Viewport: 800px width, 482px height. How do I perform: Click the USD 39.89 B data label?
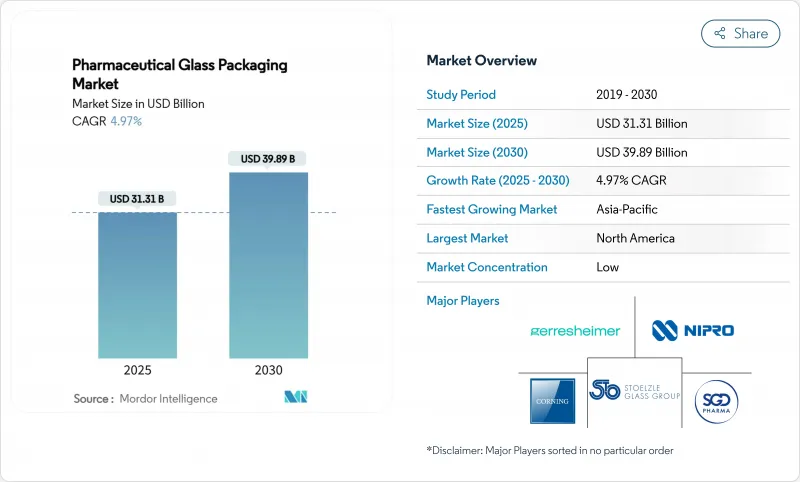point(267,158)
